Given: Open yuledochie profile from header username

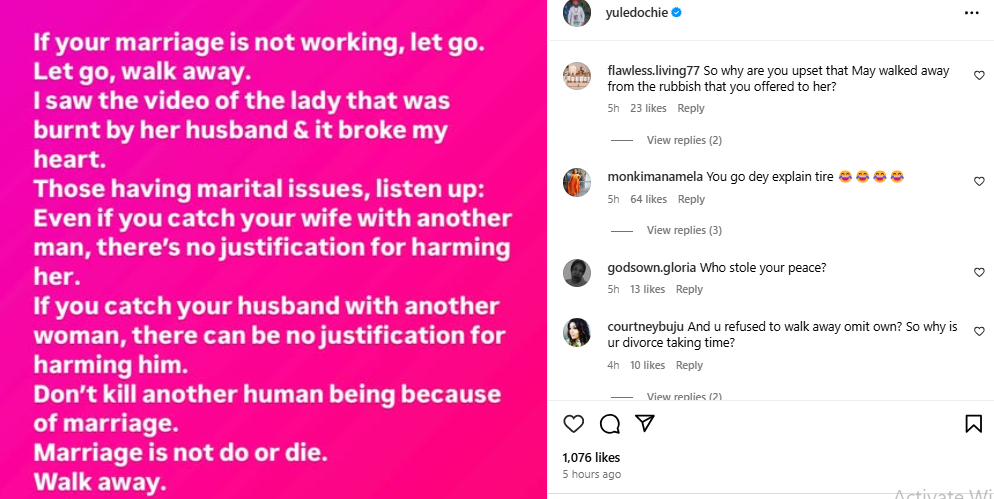Looking at the screenshot, I should (637, 13).
